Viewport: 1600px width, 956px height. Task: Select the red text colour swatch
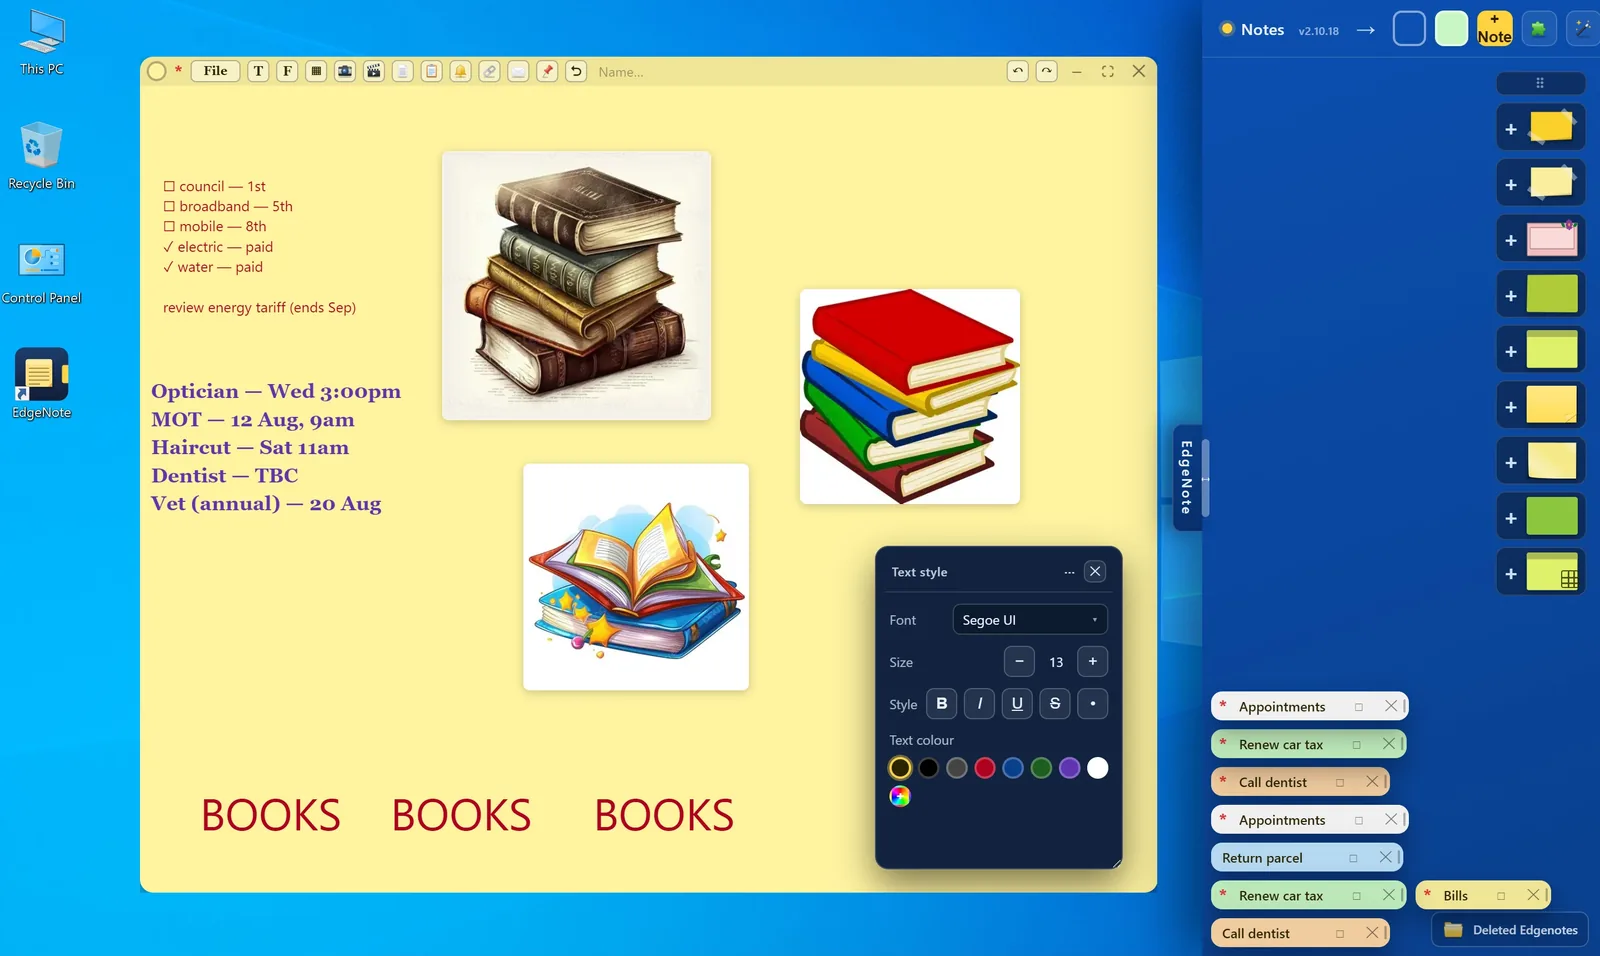(x=985, y=768)
